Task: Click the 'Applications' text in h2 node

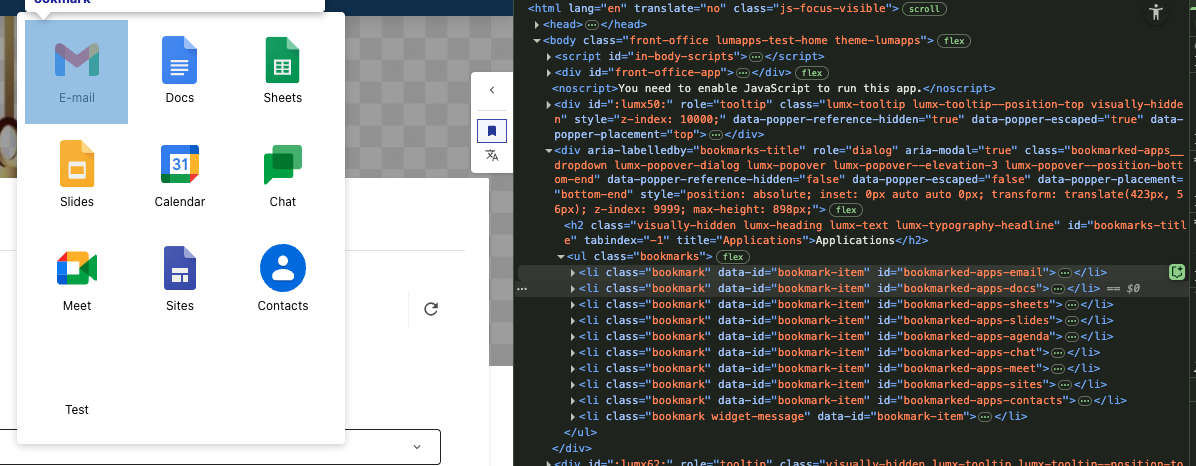Action: point(855,240)
